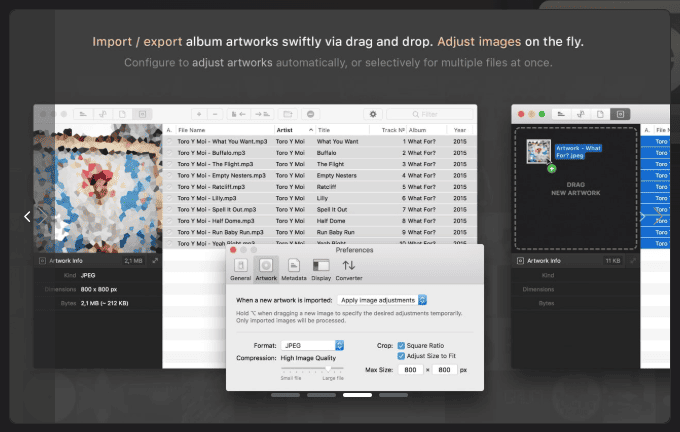Screen dimensions: 680x432
Task: Click the round no-entry toolbar icon
Action: pyautogui.click(x=311, y=114)
